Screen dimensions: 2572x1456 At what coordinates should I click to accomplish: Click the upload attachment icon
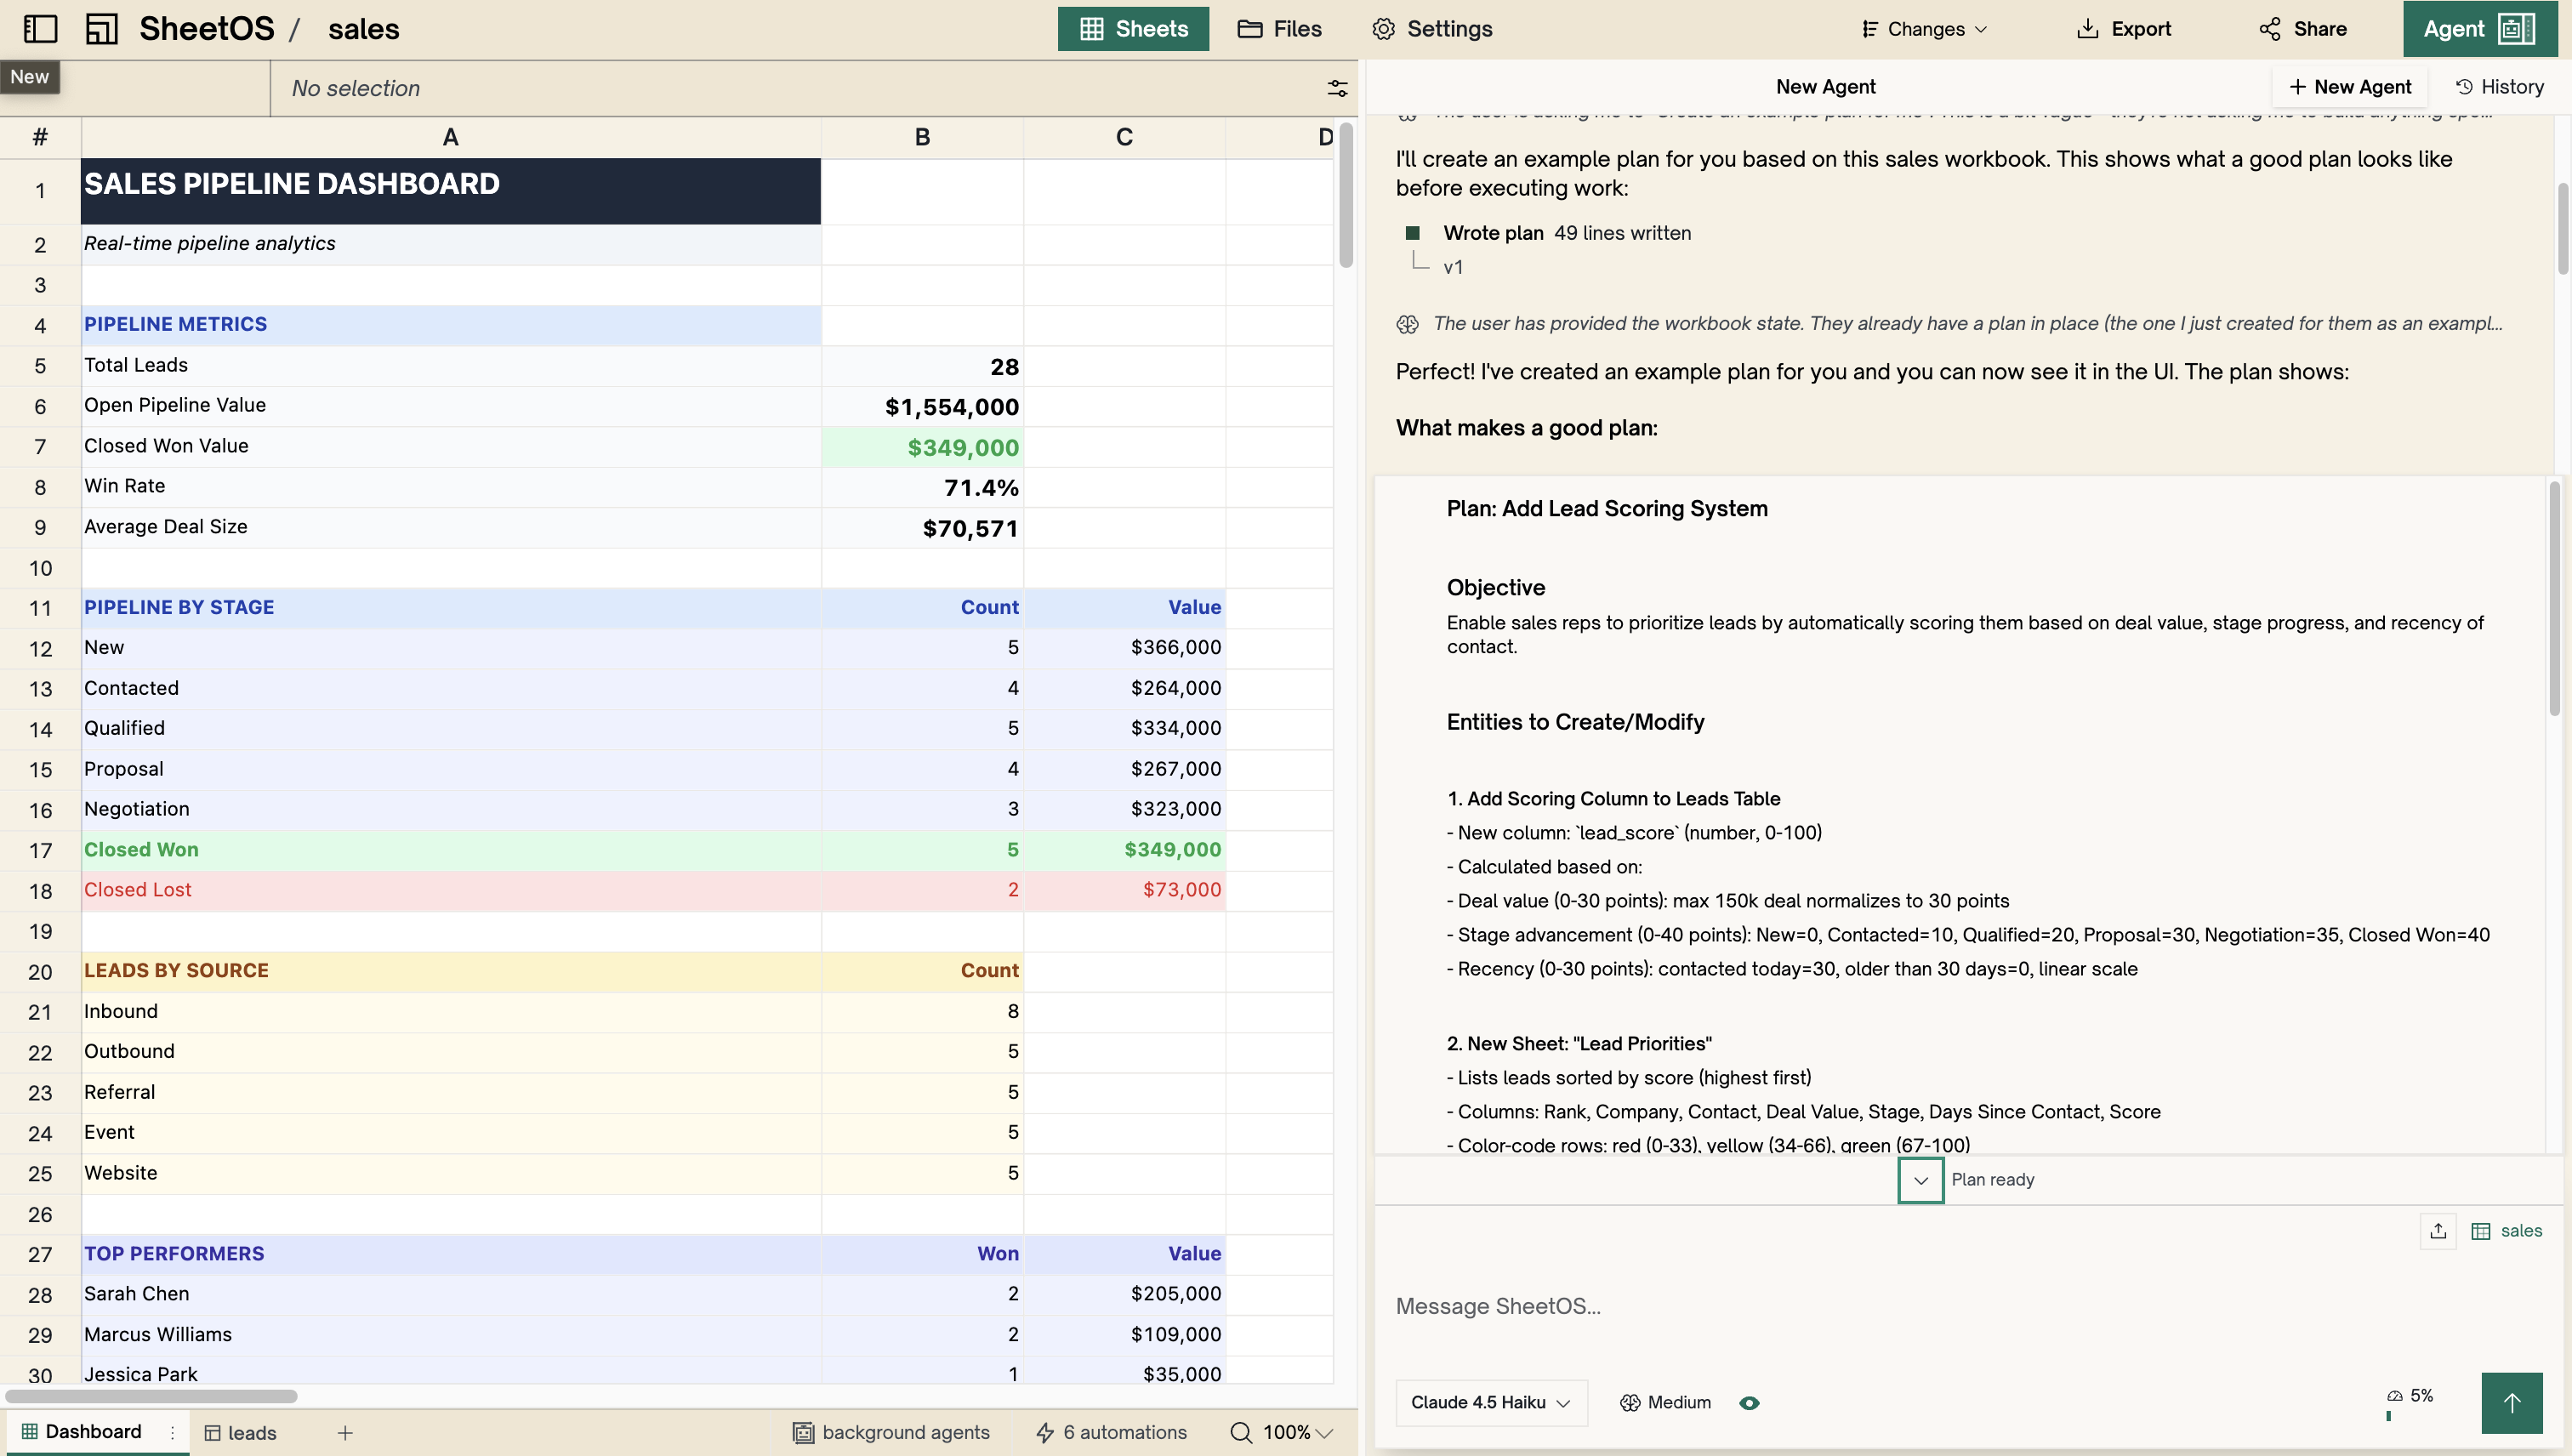point(2437,1231)
